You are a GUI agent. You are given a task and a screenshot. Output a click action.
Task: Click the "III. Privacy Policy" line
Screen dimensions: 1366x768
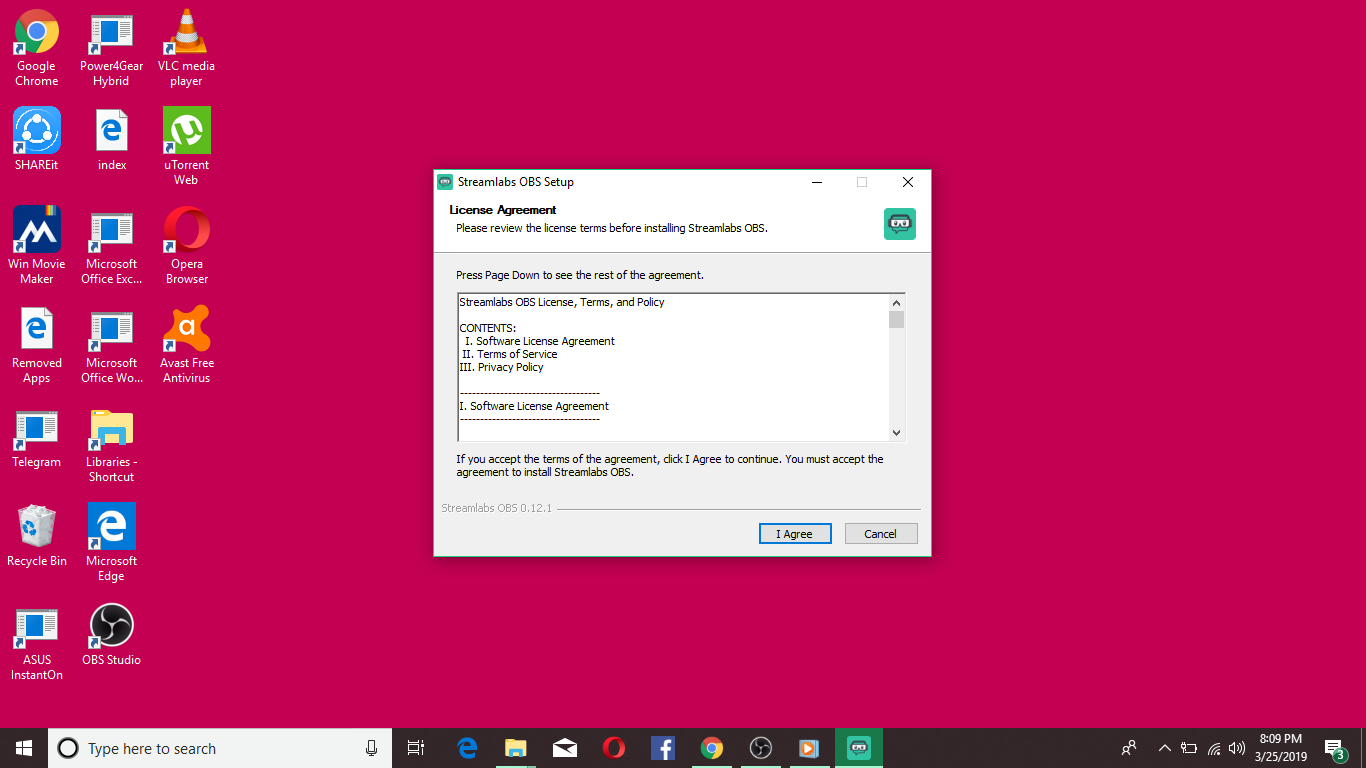501,367
